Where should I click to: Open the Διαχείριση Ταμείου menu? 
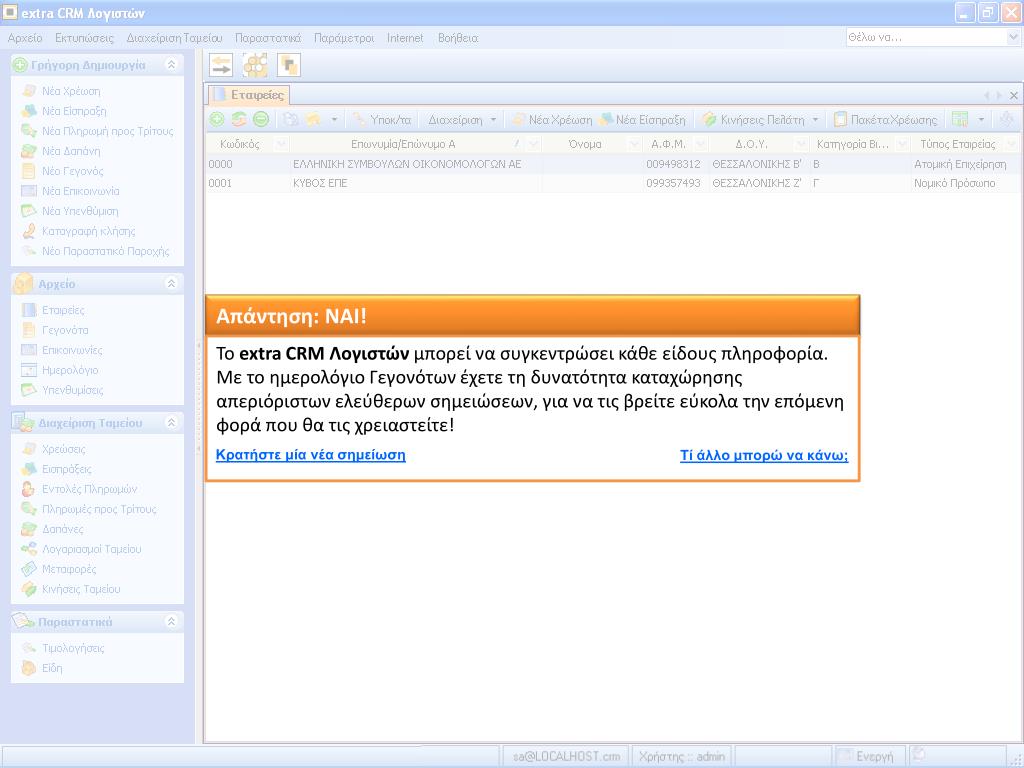(174, 38)
